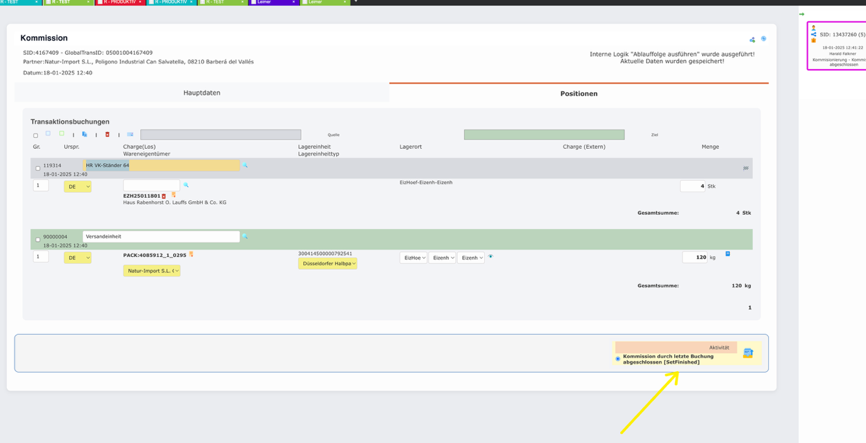Click the red delete icon in the transaction toolbar
866x443 pixels.
(x=107, y=134)
